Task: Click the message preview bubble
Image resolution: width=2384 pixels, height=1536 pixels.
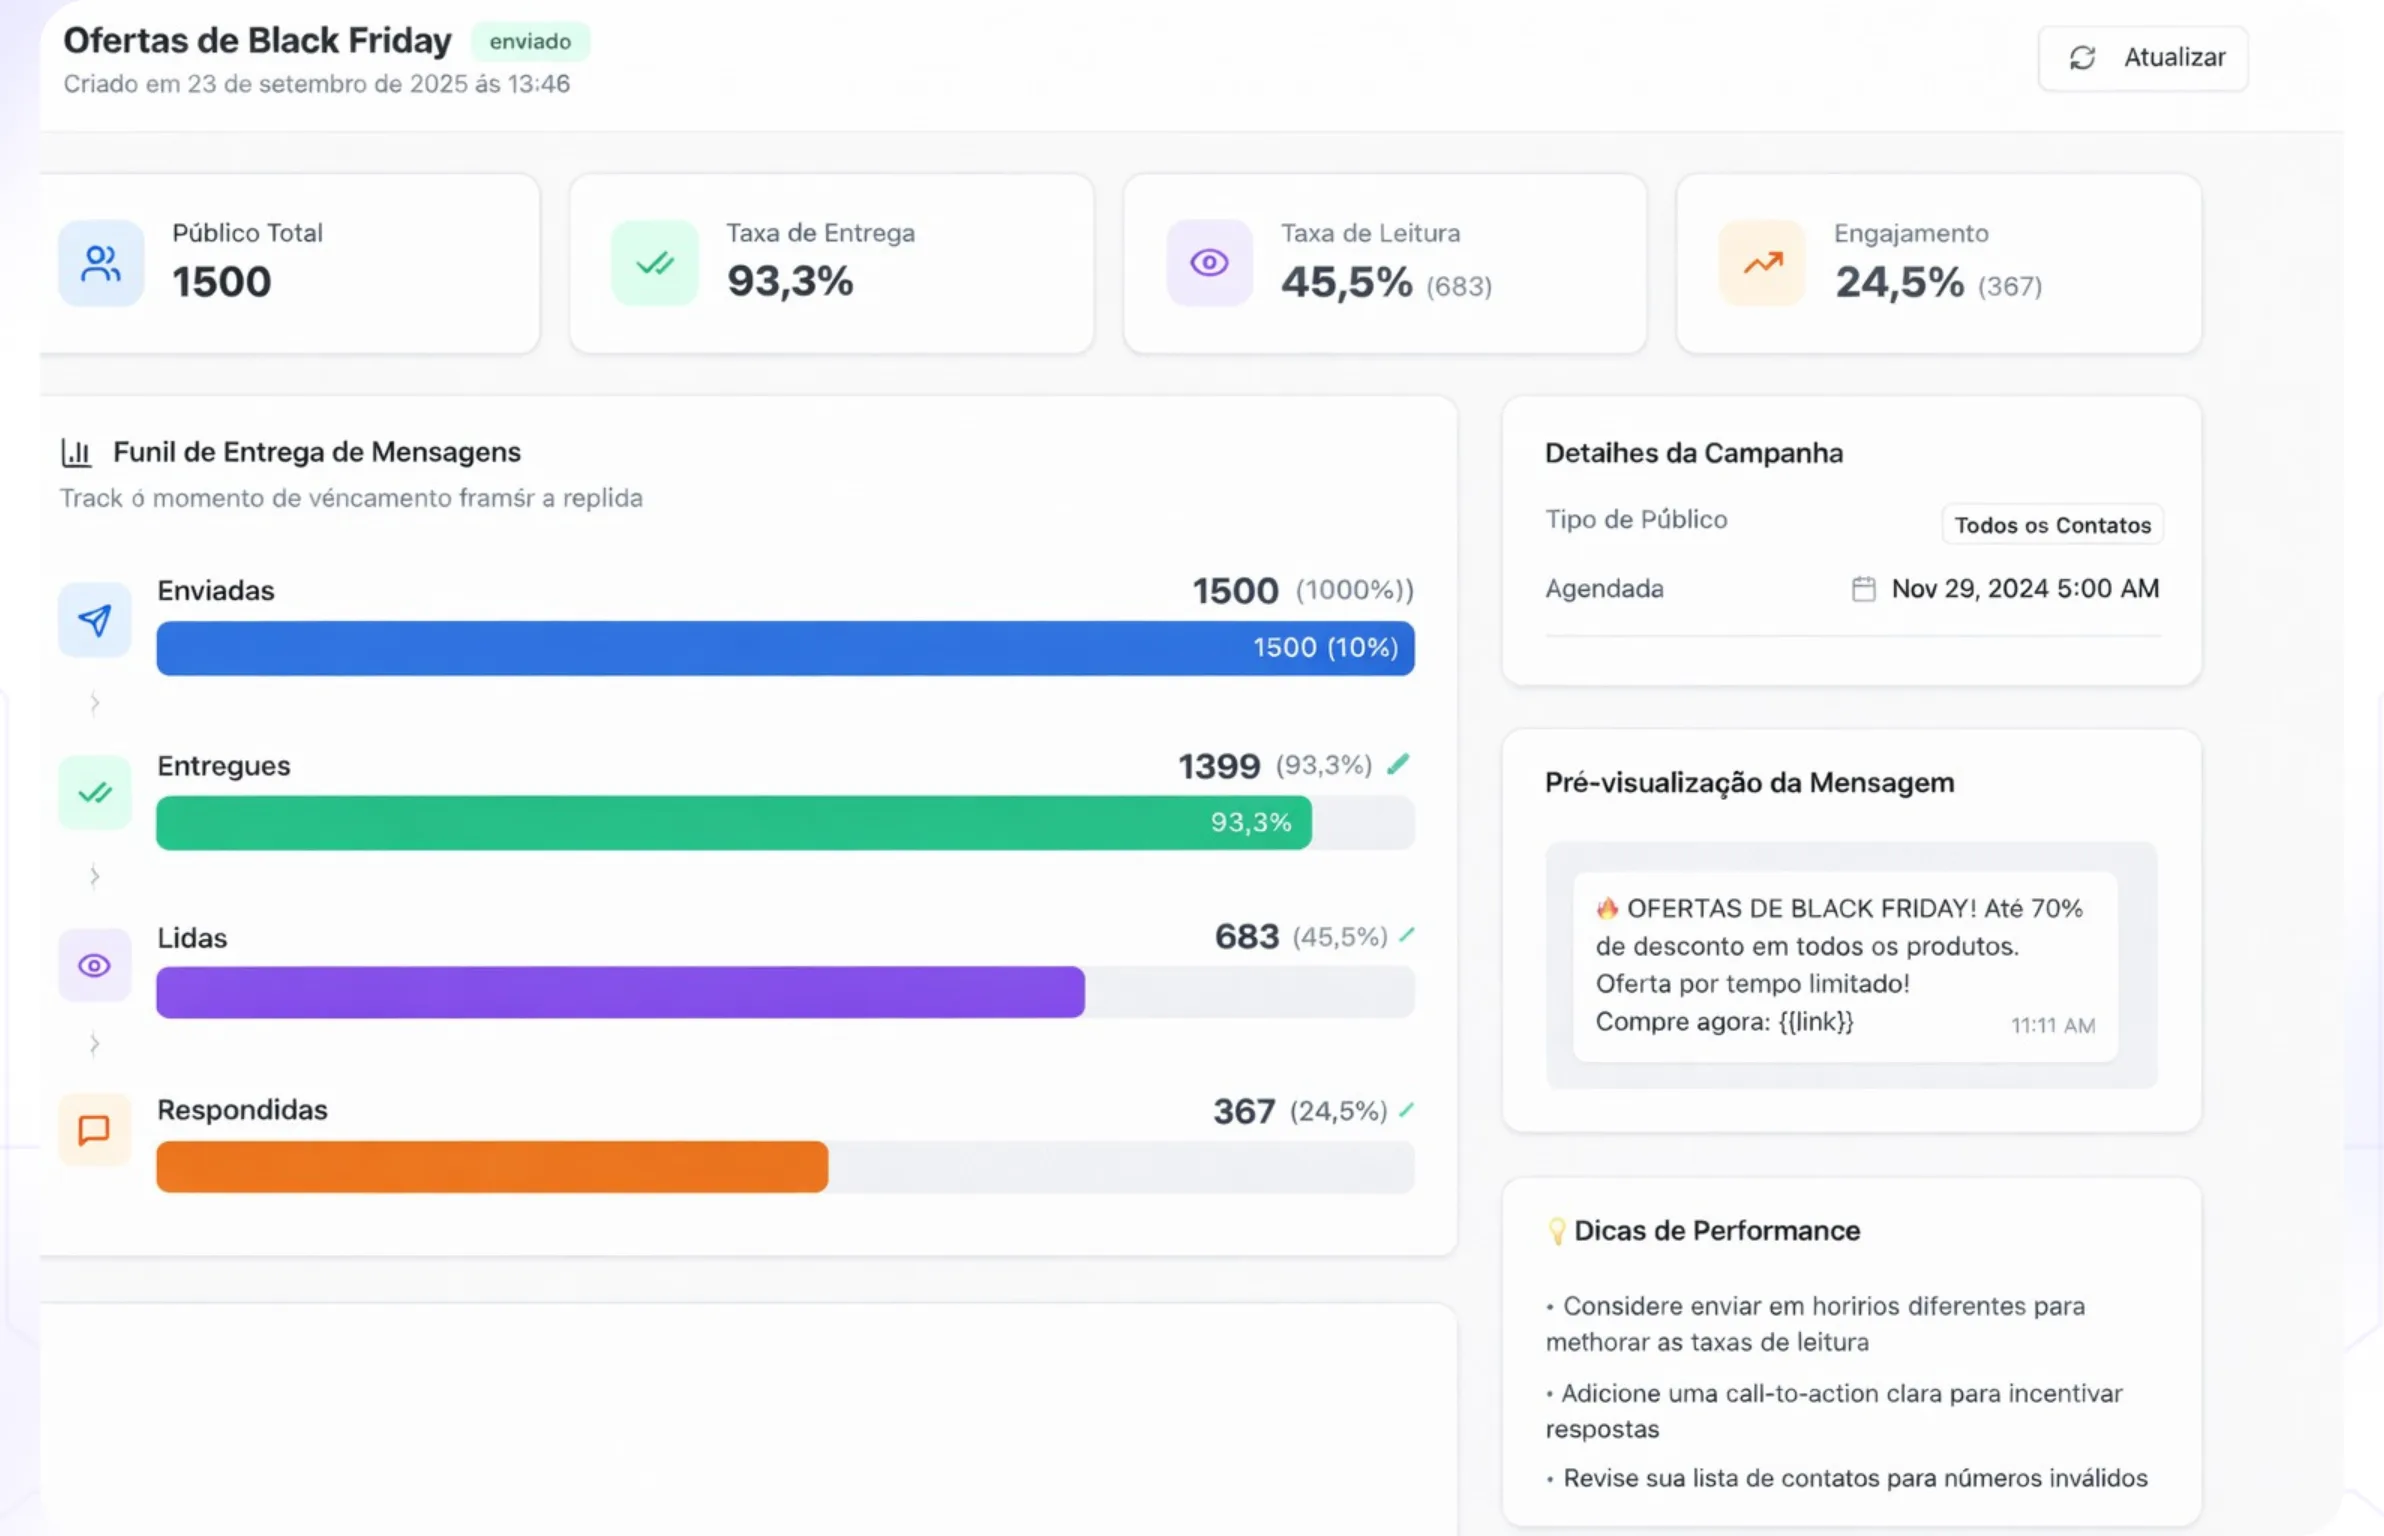Action: pos(1845,966)
